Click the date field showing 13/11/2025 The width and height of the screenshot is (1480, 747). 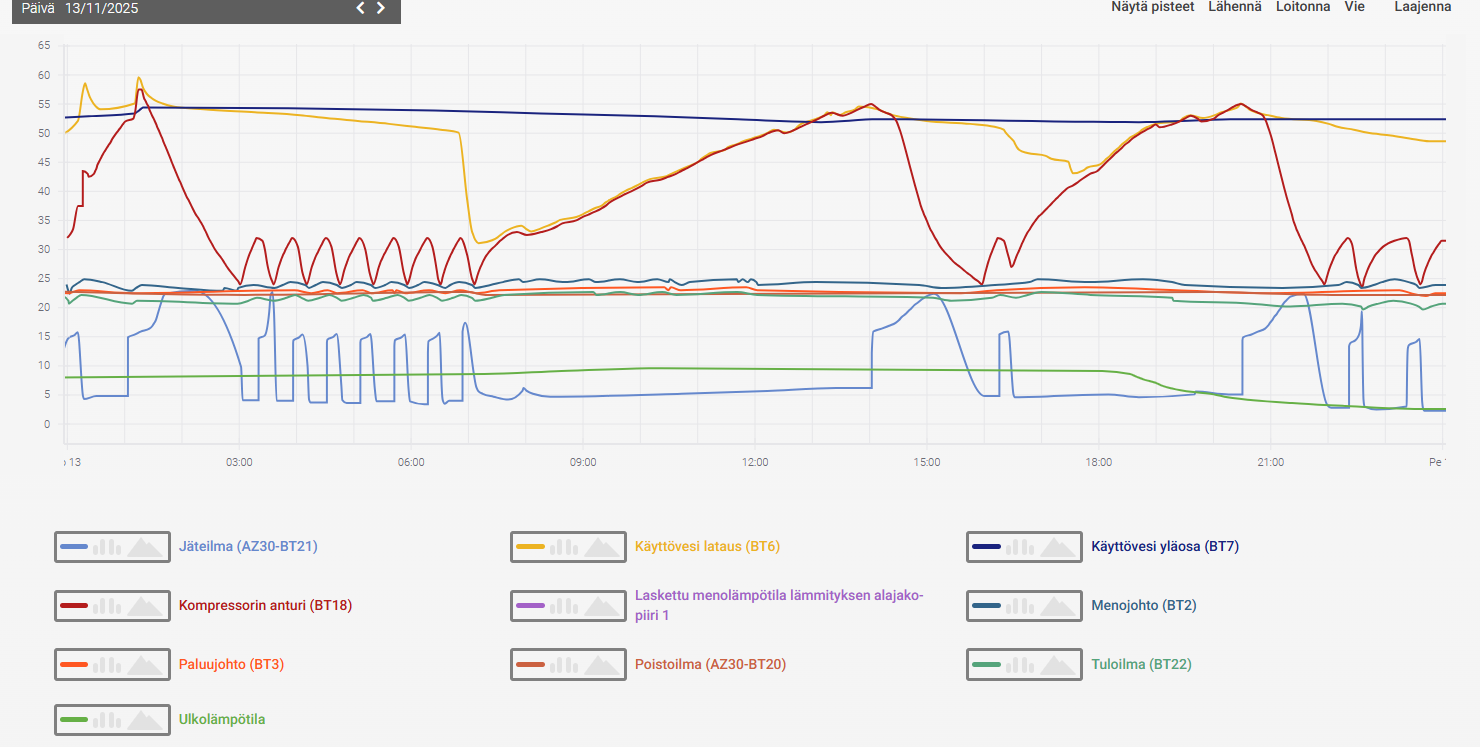[102, 8]
